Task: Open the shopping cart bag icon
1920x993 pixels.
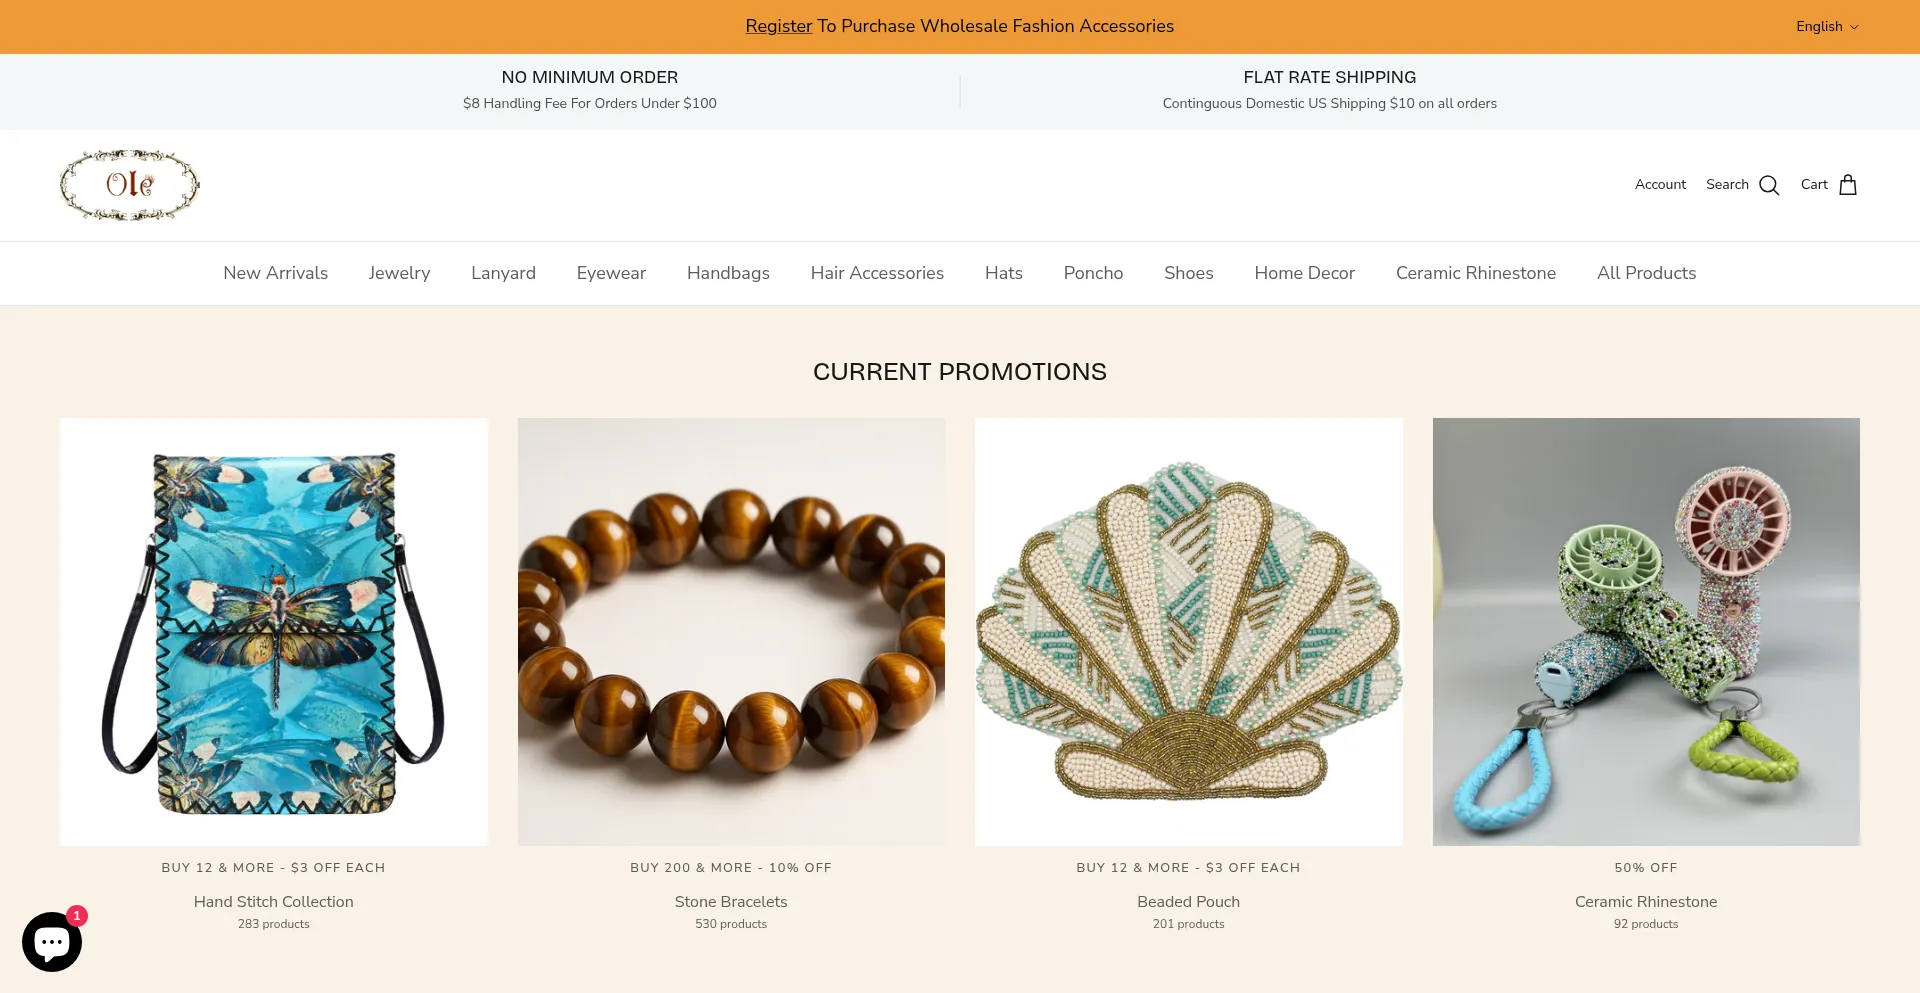Action: 1848,185
